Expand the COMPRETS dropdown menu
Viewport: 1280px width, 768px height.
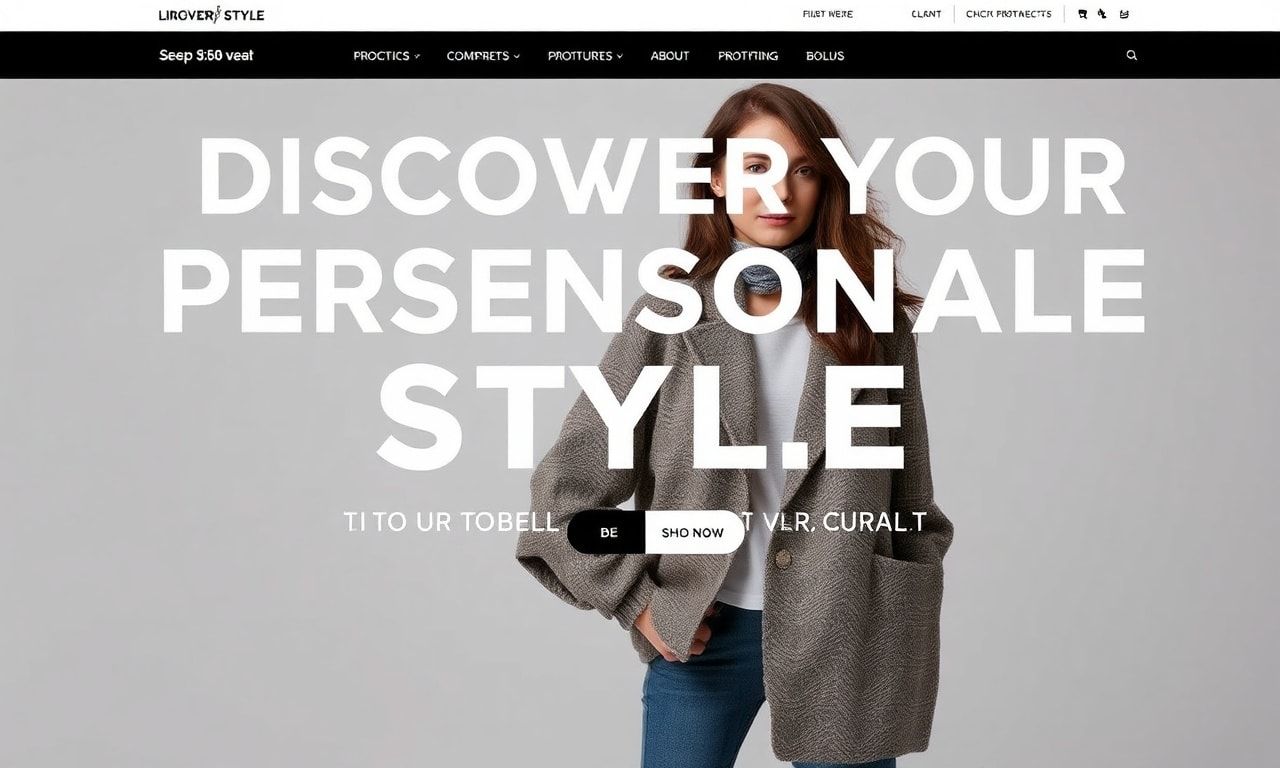(483, 56)
